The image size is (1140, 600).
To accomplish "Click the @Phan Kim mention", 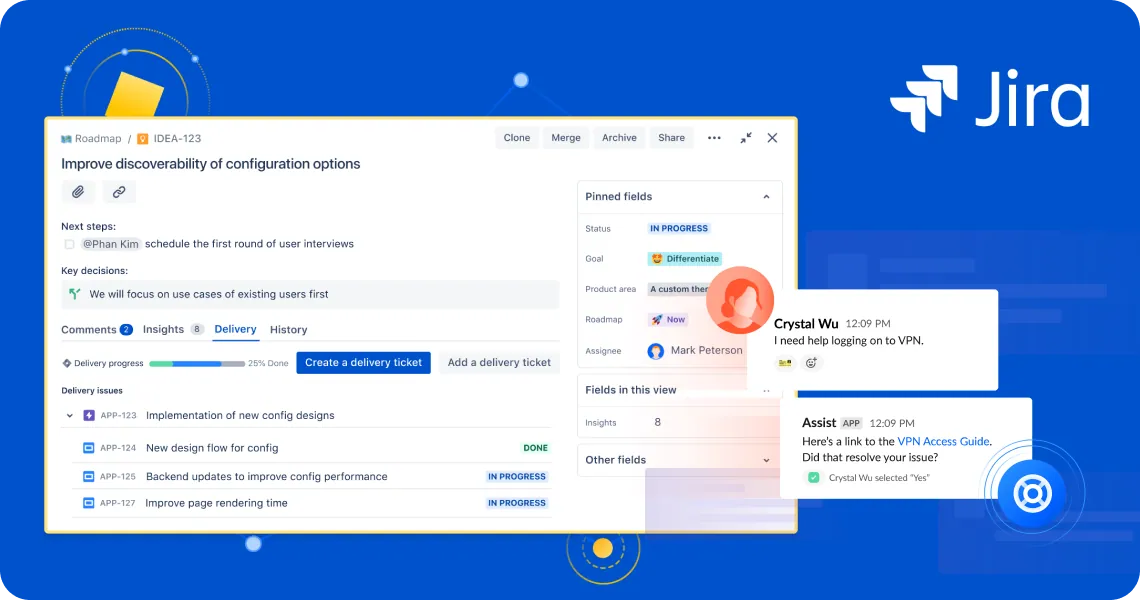I will pos(111,244).
